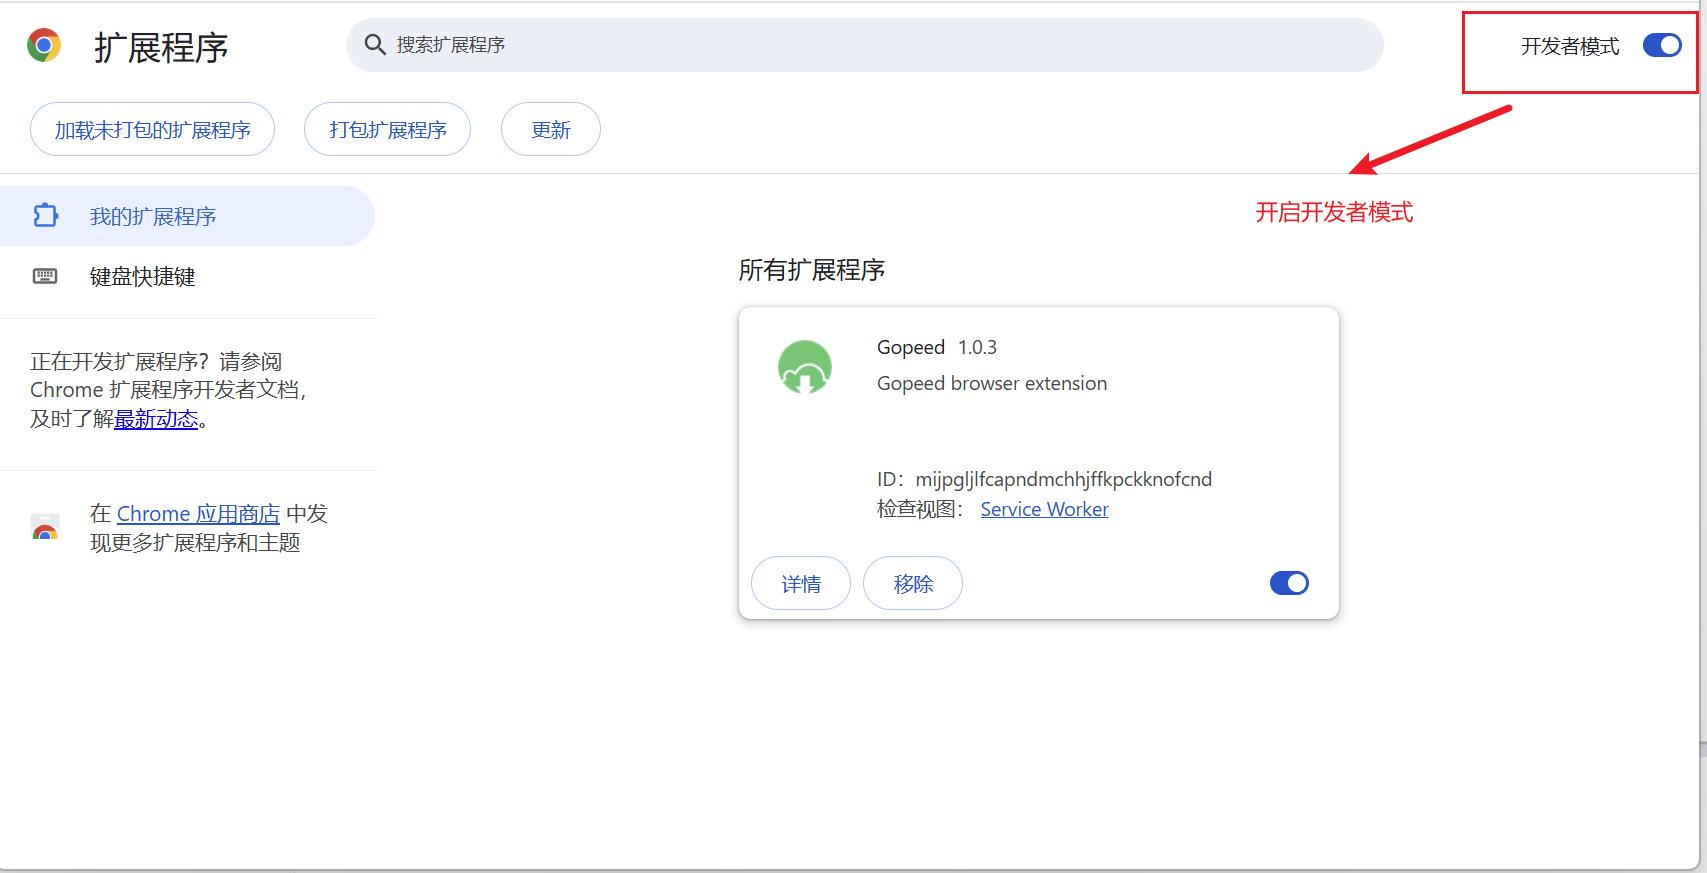Click the extension ID mijpgljlfcapndmchhjffkpckknofcnd
Screen dimensions: 1707x873
pos(1064,479)
